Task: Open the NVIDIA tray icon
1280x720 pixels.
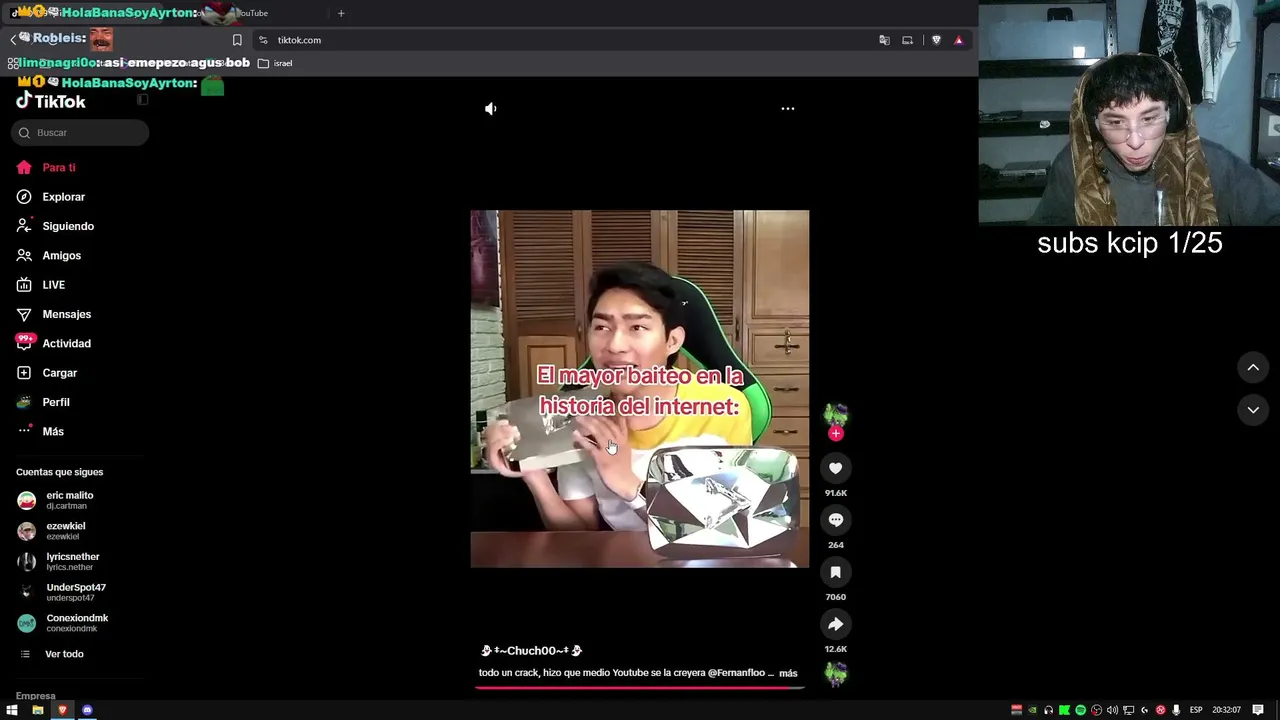Action: (1032, 710)
